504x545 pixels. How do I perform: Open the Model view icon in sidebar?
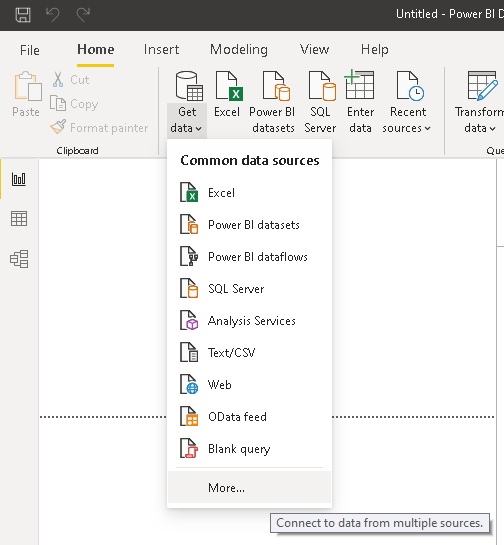19,259
